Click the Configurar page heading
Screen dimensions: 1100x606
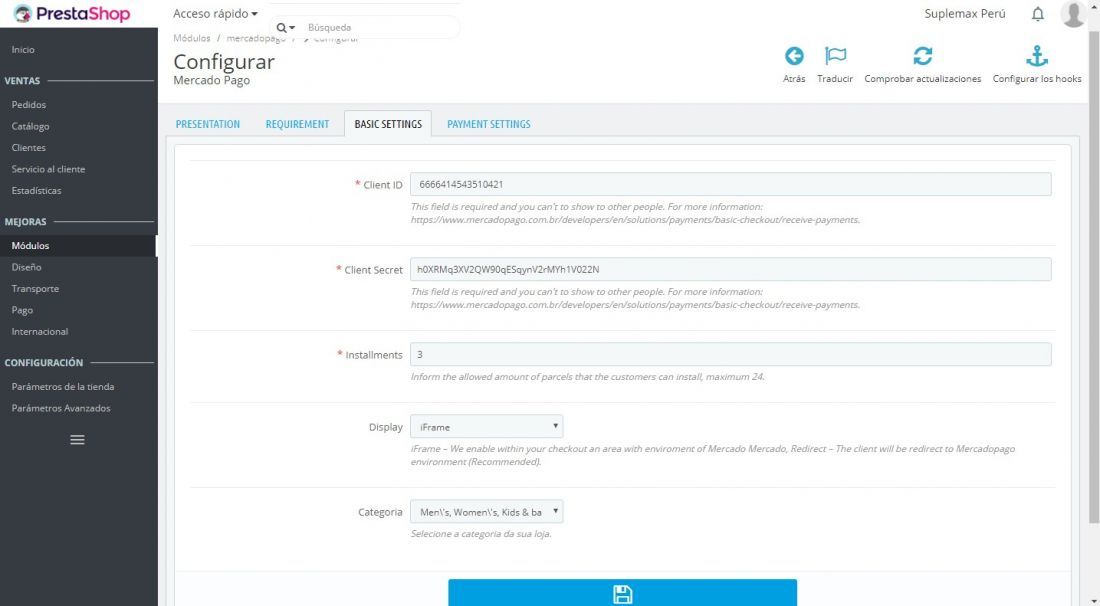pos(224,62)
